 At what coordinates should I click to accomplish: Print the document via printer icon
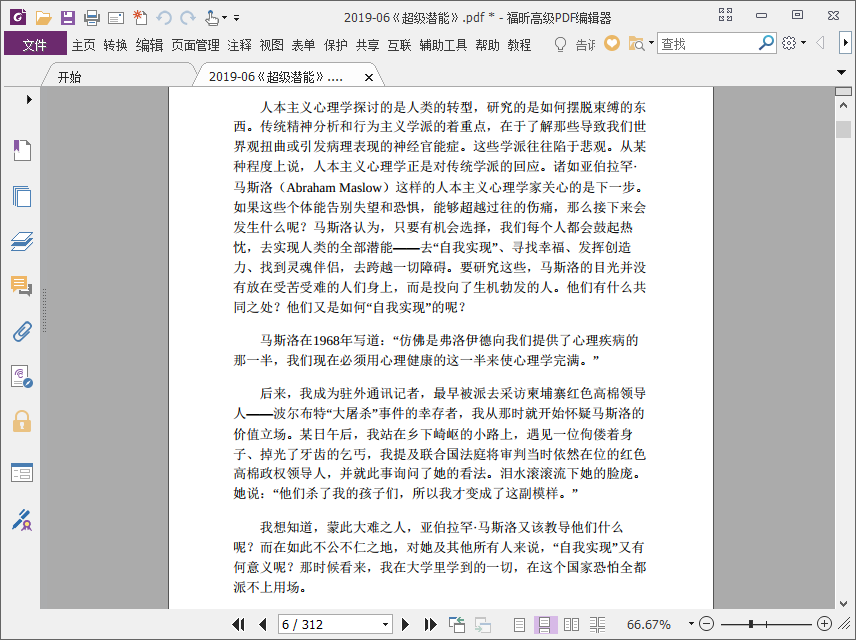92,18
